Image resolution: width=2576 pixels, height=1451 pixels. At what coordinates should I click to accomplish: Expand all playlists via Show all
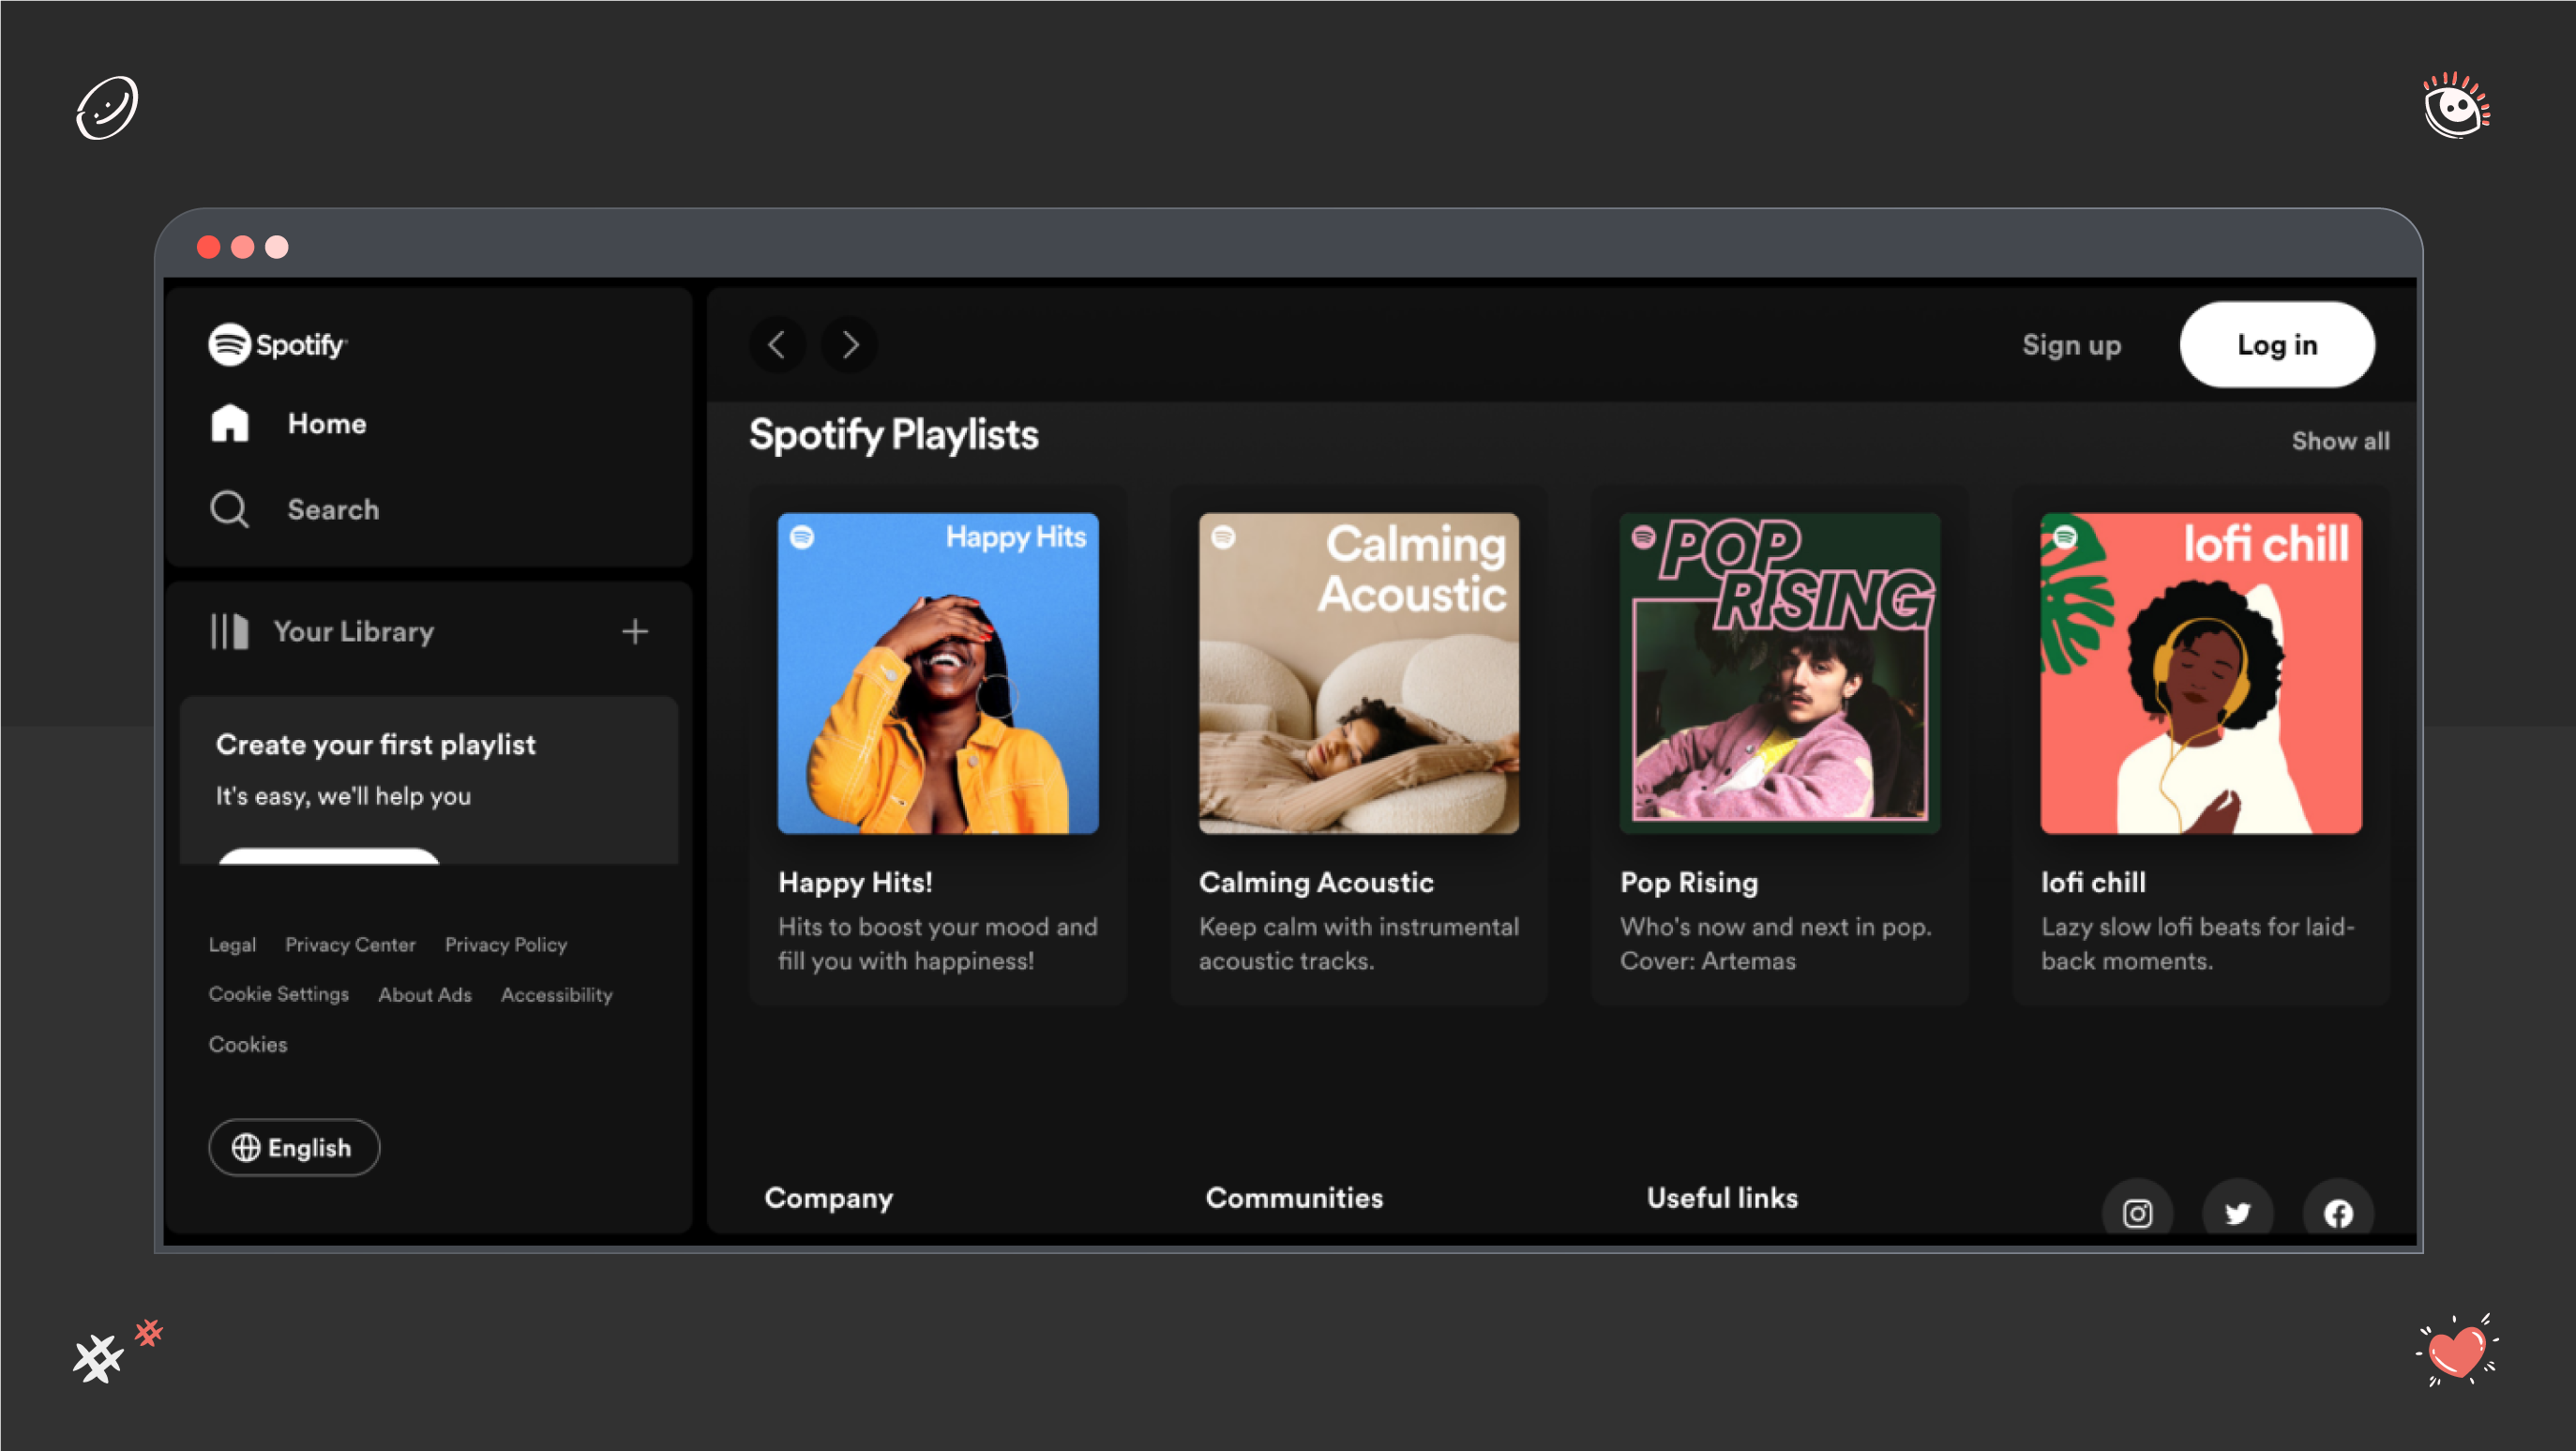coord(2340,440)
